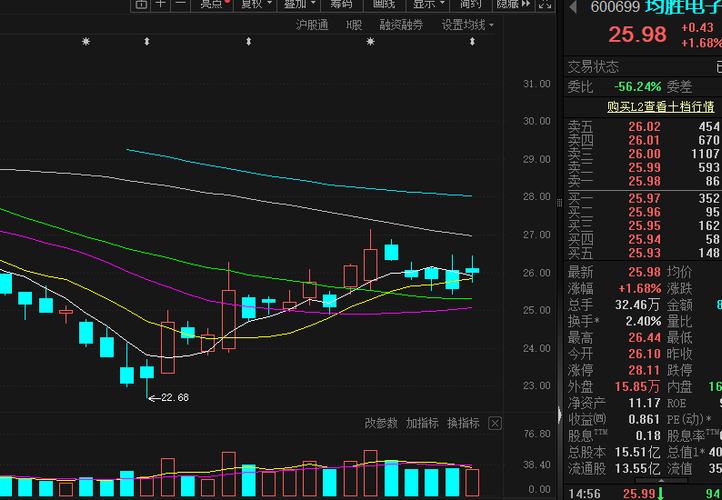Click the 收益 value 0.861
Viewport: 722px width, 500px height.
644,419
